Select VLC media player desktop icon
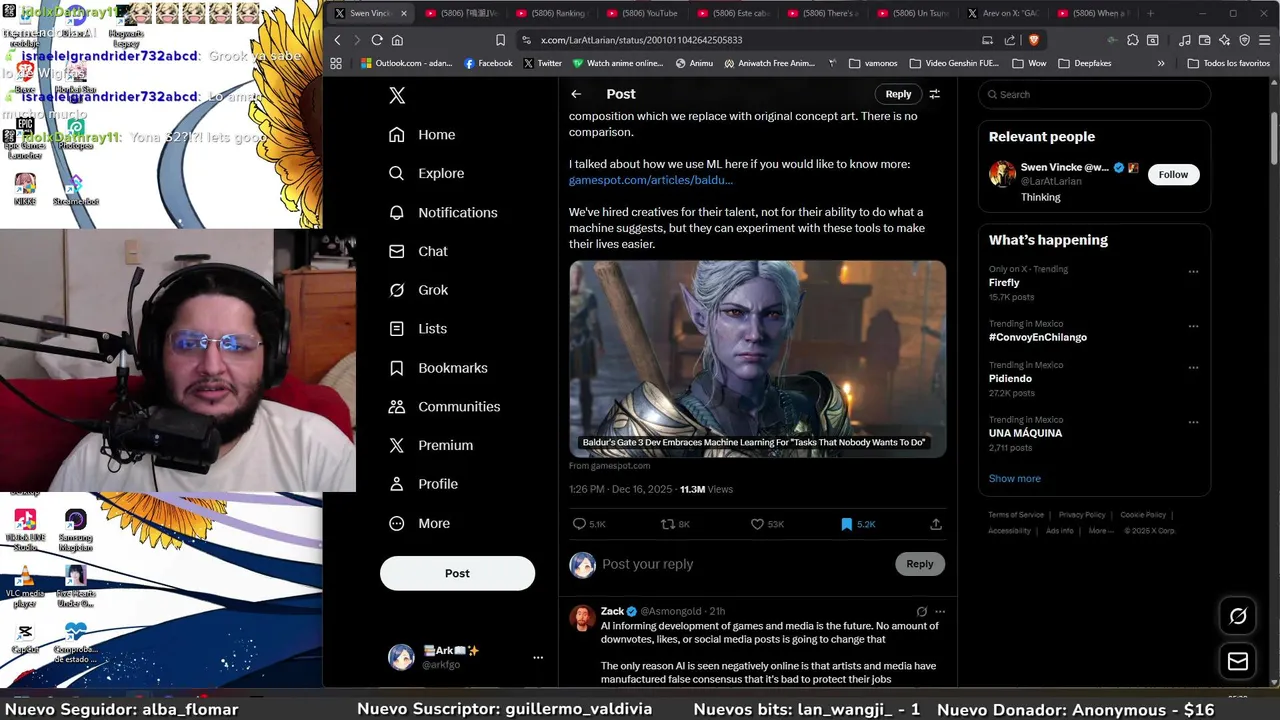 click(25, 587)
